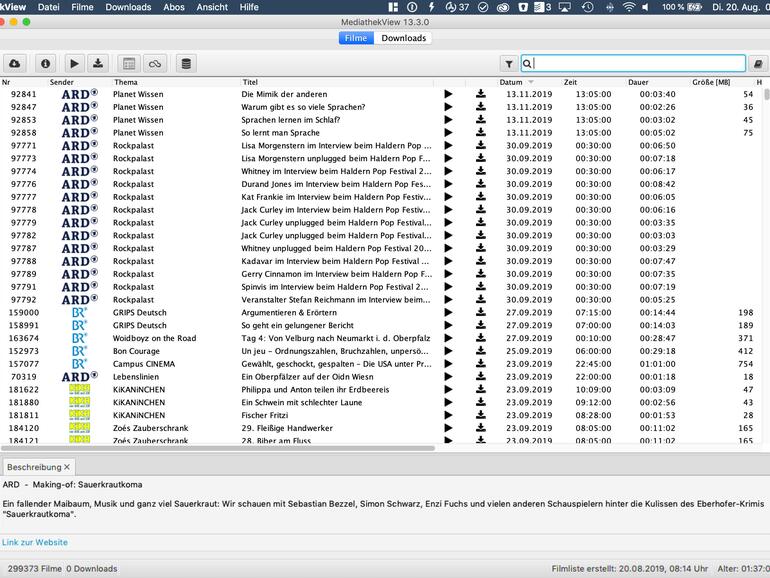Download 'Ein Schwein mit schlechter Laune'

click(481, 402)
